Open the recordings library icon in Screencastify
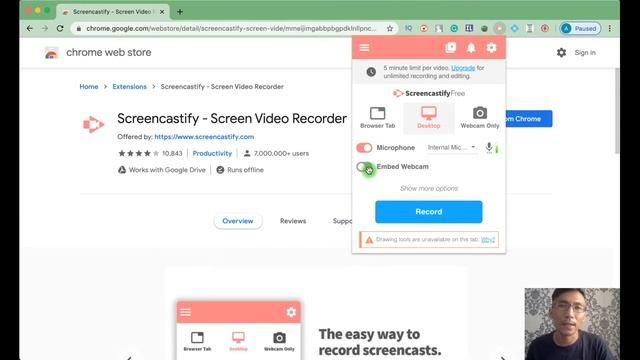 click(x=451, y=48)
